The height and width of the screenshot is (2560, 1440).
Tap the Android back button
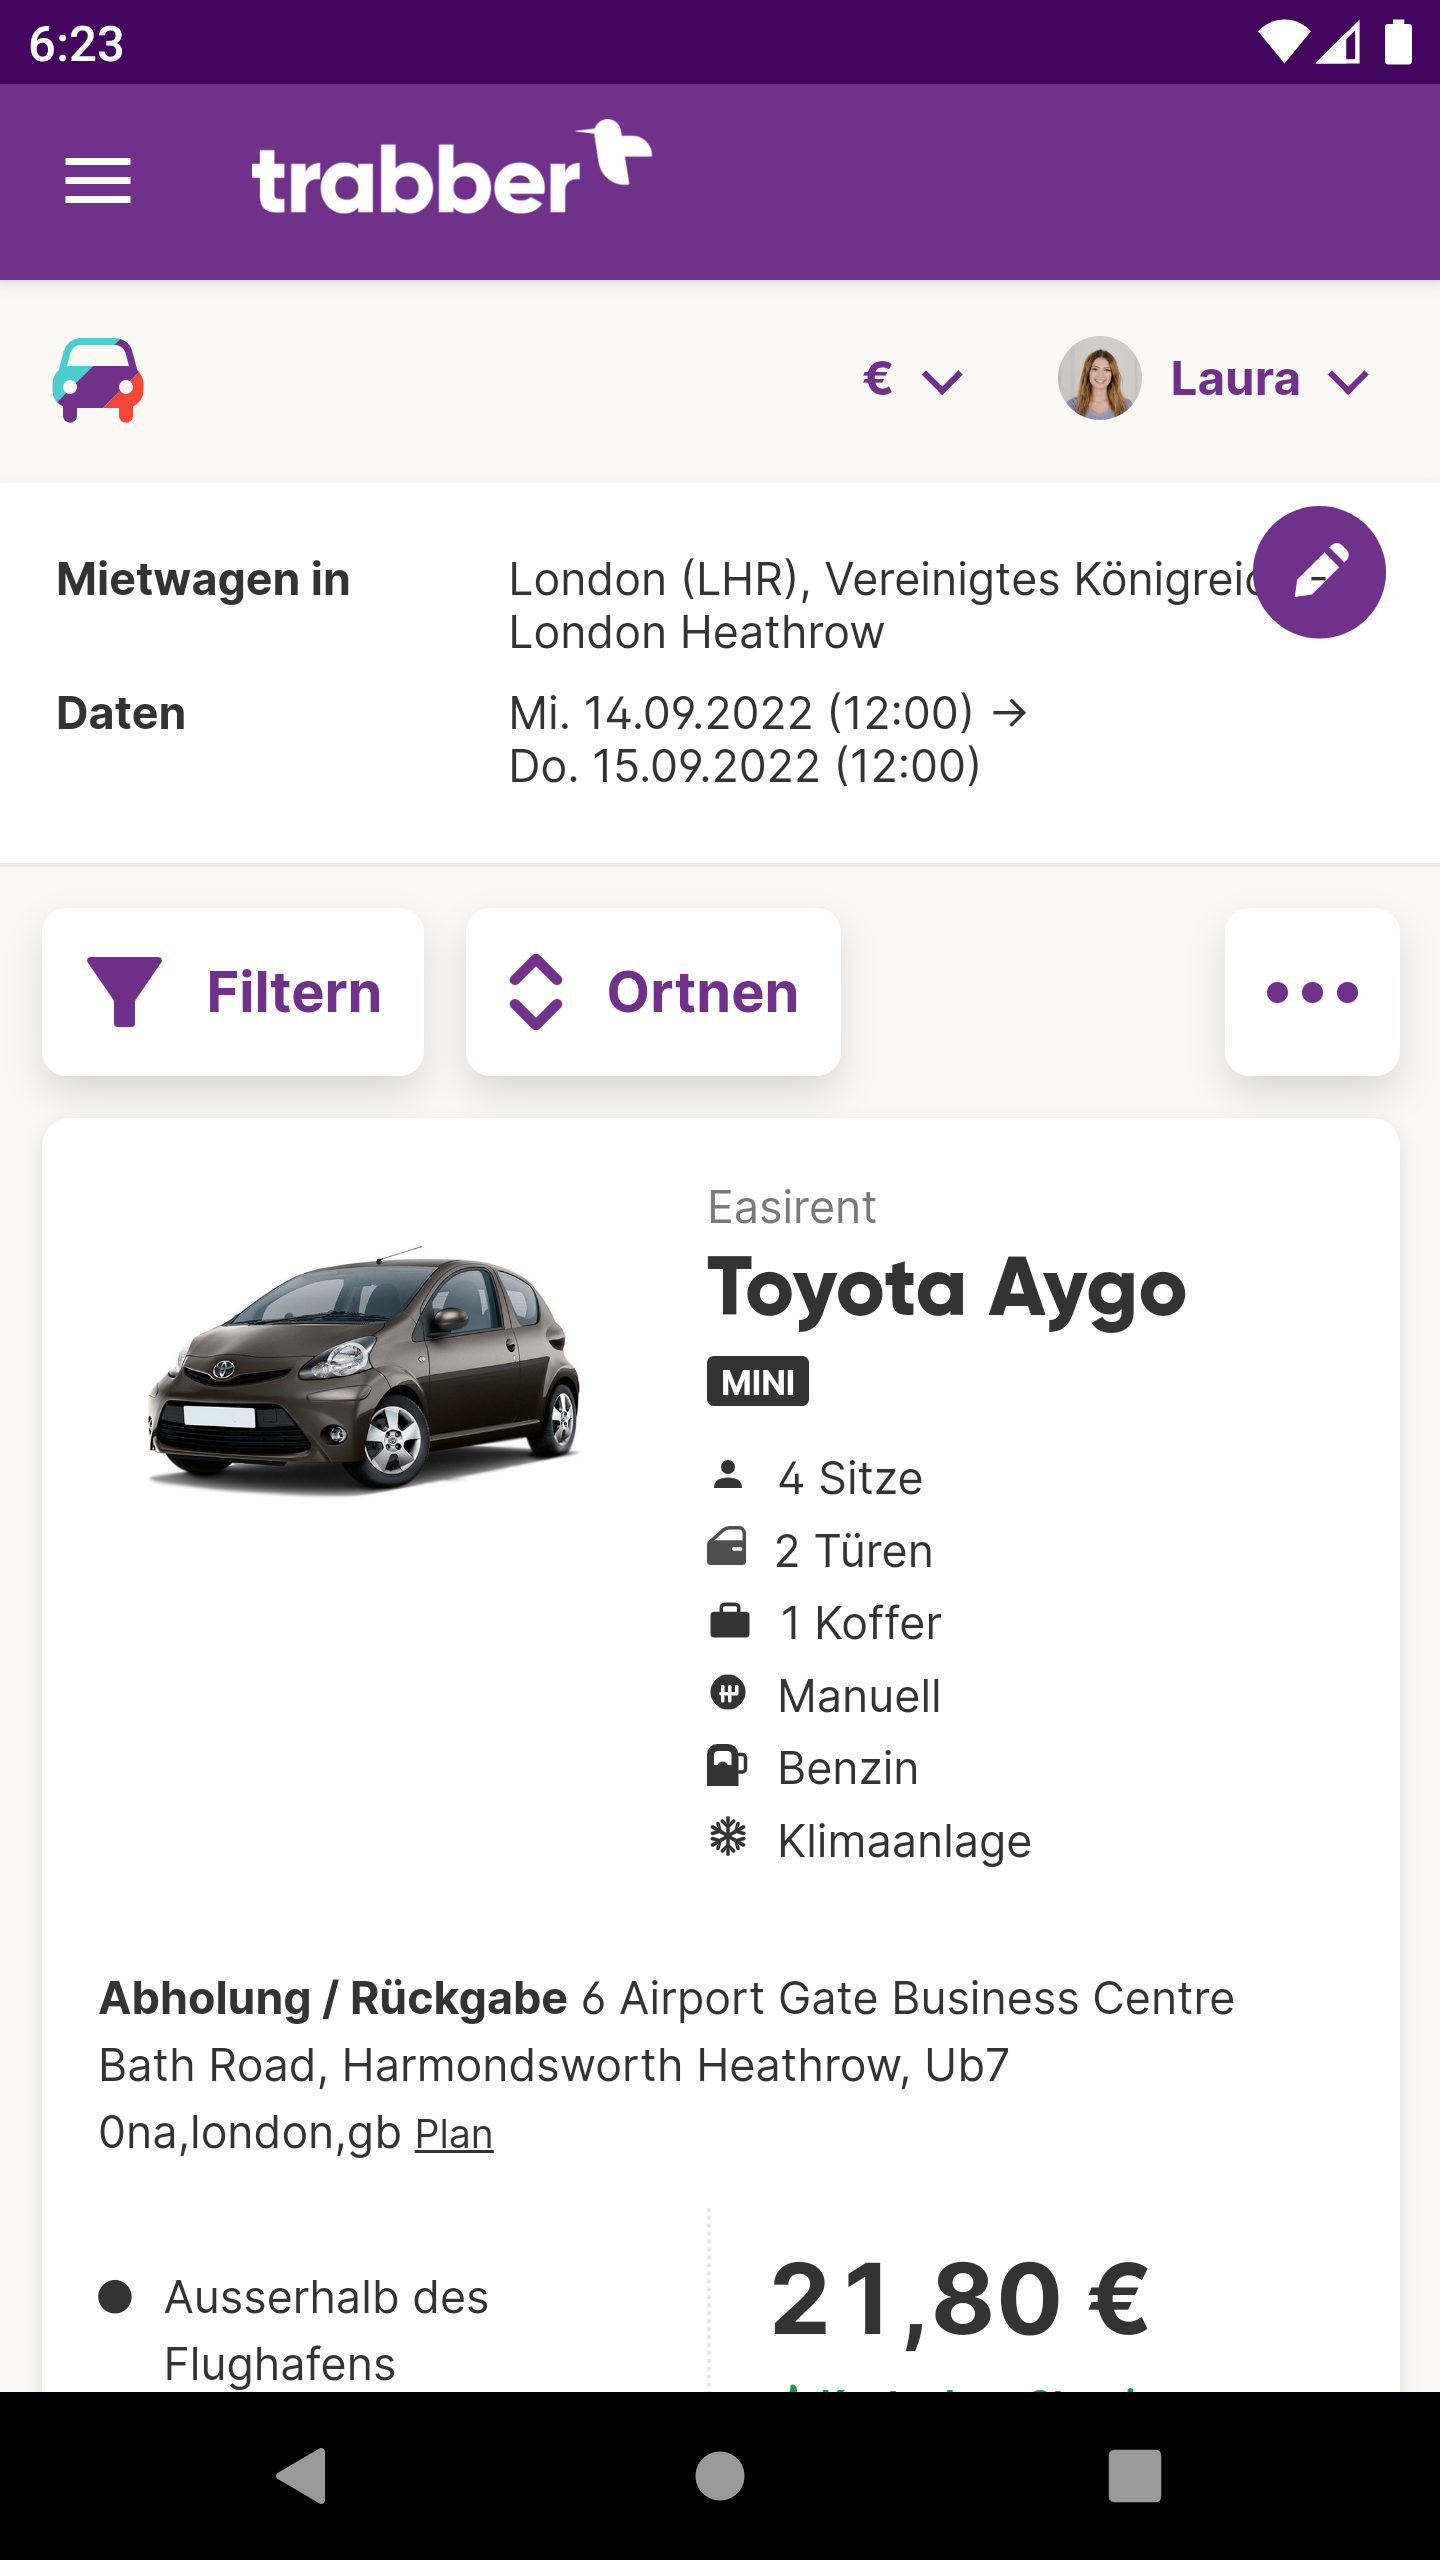coord(302,2476)
